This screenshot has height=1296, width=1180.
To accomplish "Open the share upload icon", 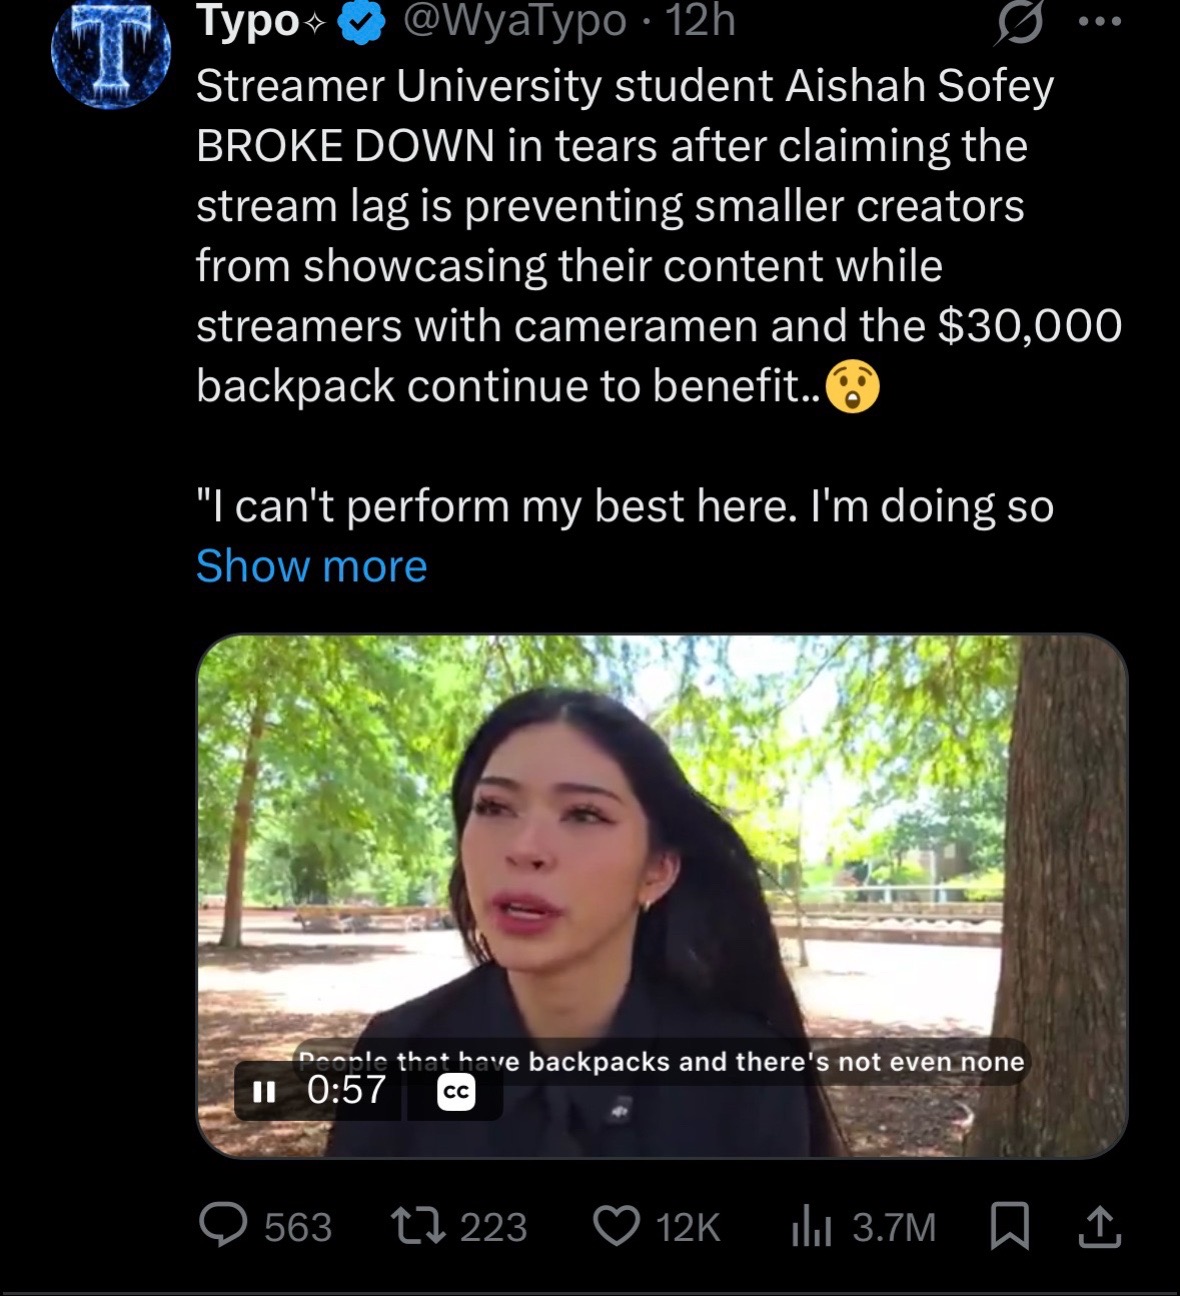I will click(1099, 1227).
